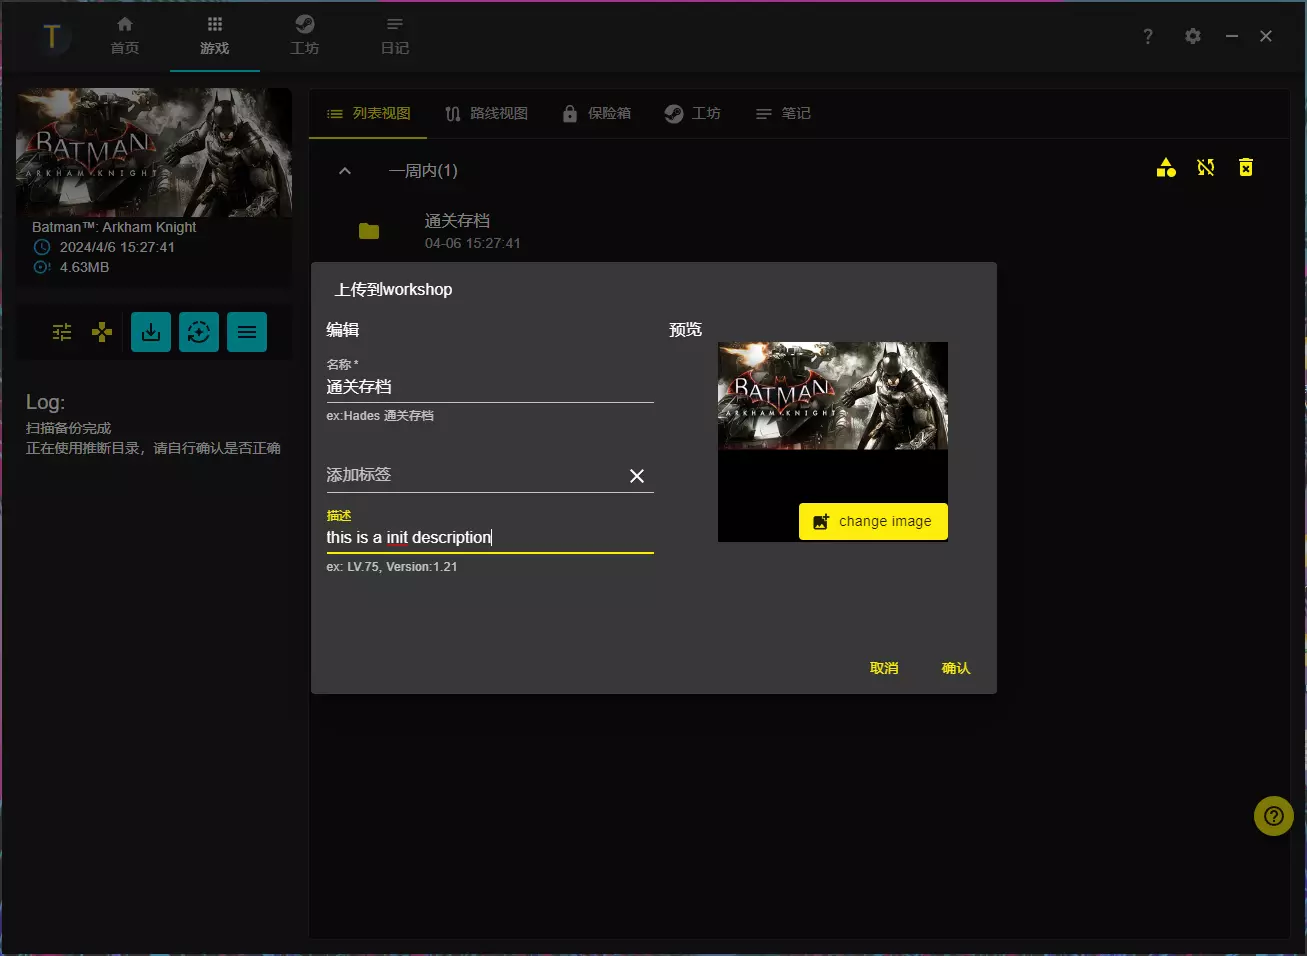
Task: Open the 日记 tab
Action: coord(395,36)
